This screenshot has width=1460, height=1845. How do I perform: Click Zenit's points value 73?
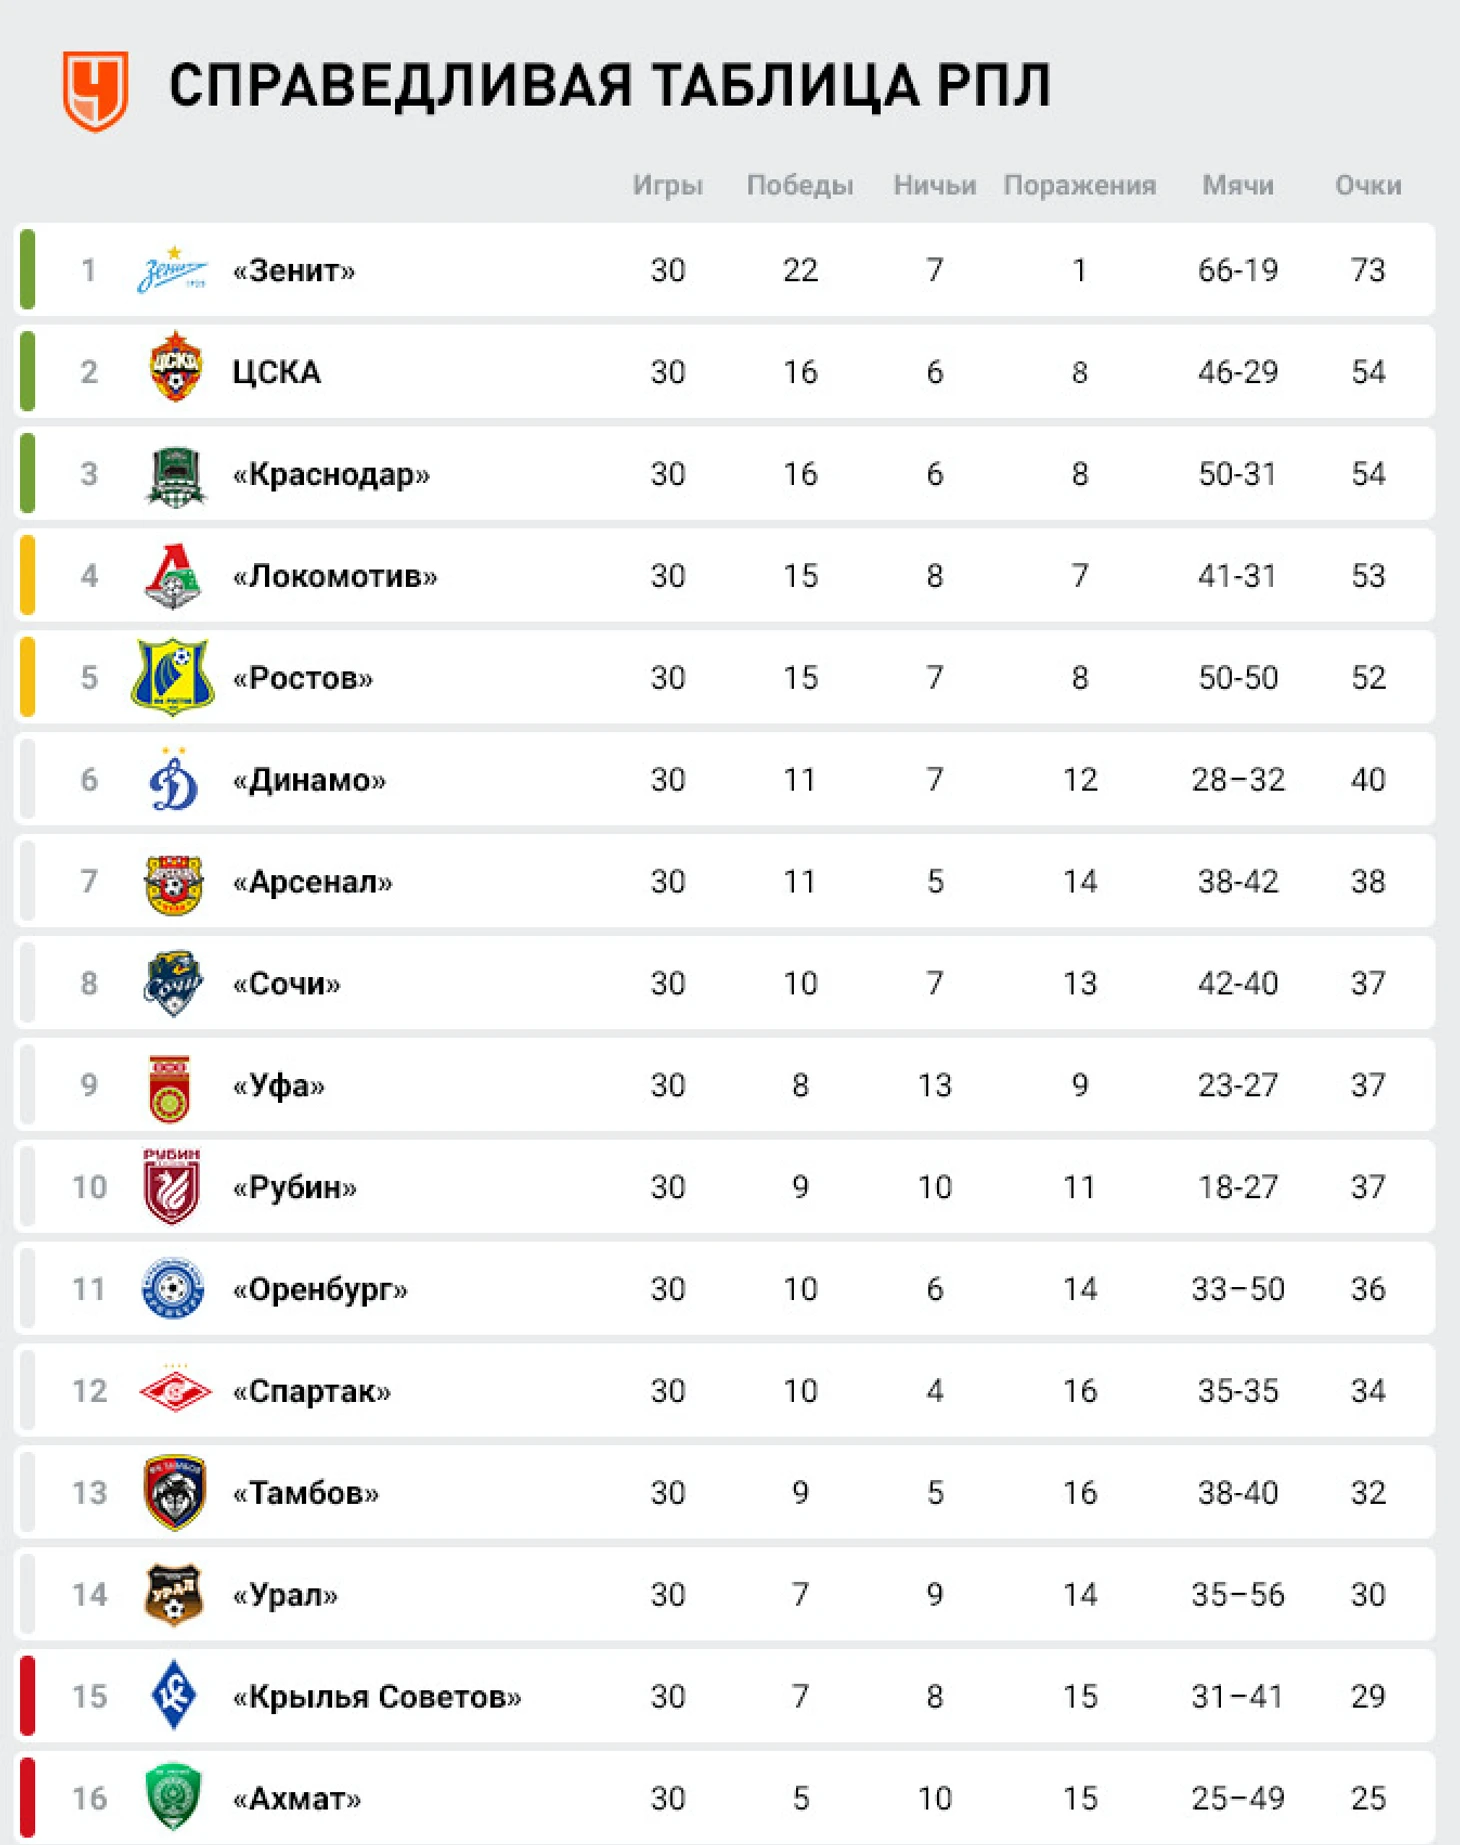pyautogui.click(x=1368, y=270)
